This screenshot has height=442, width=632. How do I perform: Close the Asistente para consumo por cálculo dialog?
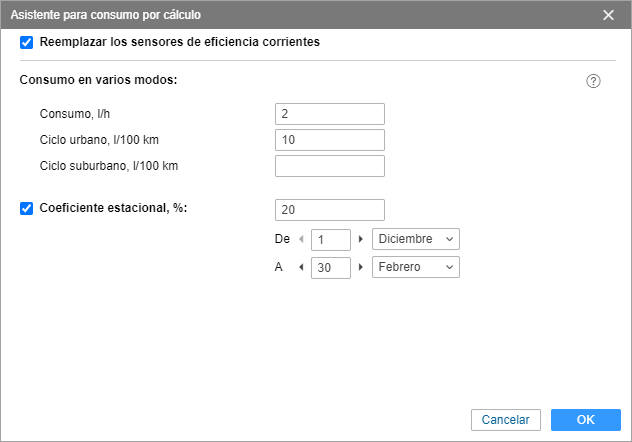point(608,15)
